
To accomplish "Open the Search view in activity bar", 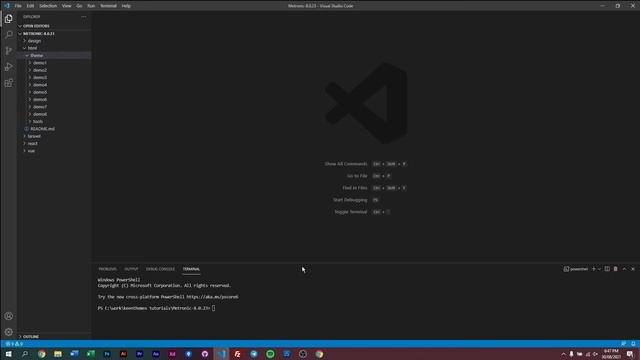I will click(x=9, y=35).
